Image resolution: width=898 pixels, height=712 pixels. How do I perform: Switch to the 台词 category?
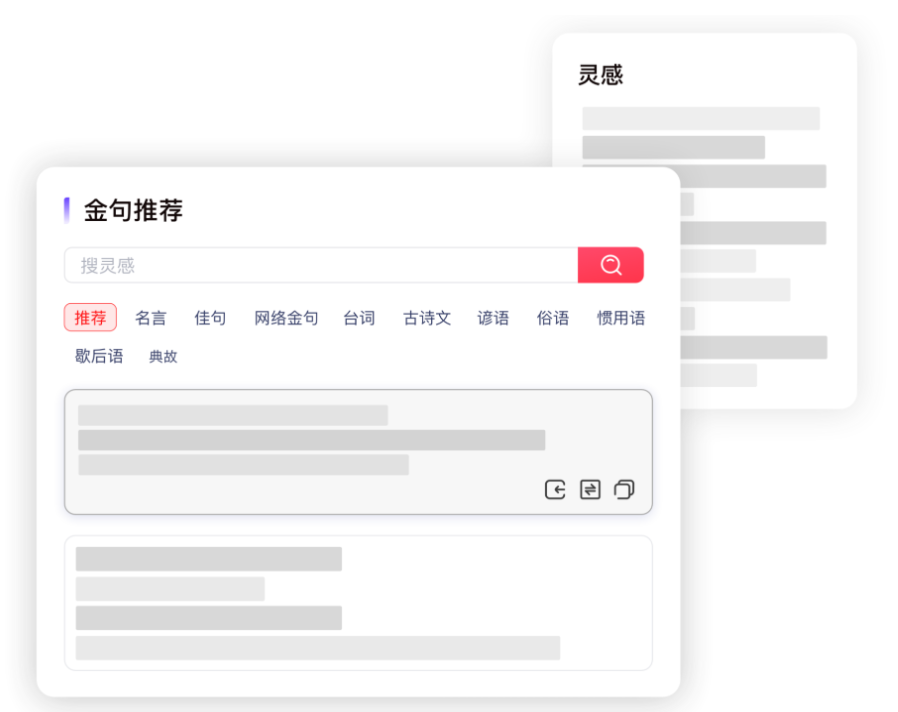tap(359, 318)
